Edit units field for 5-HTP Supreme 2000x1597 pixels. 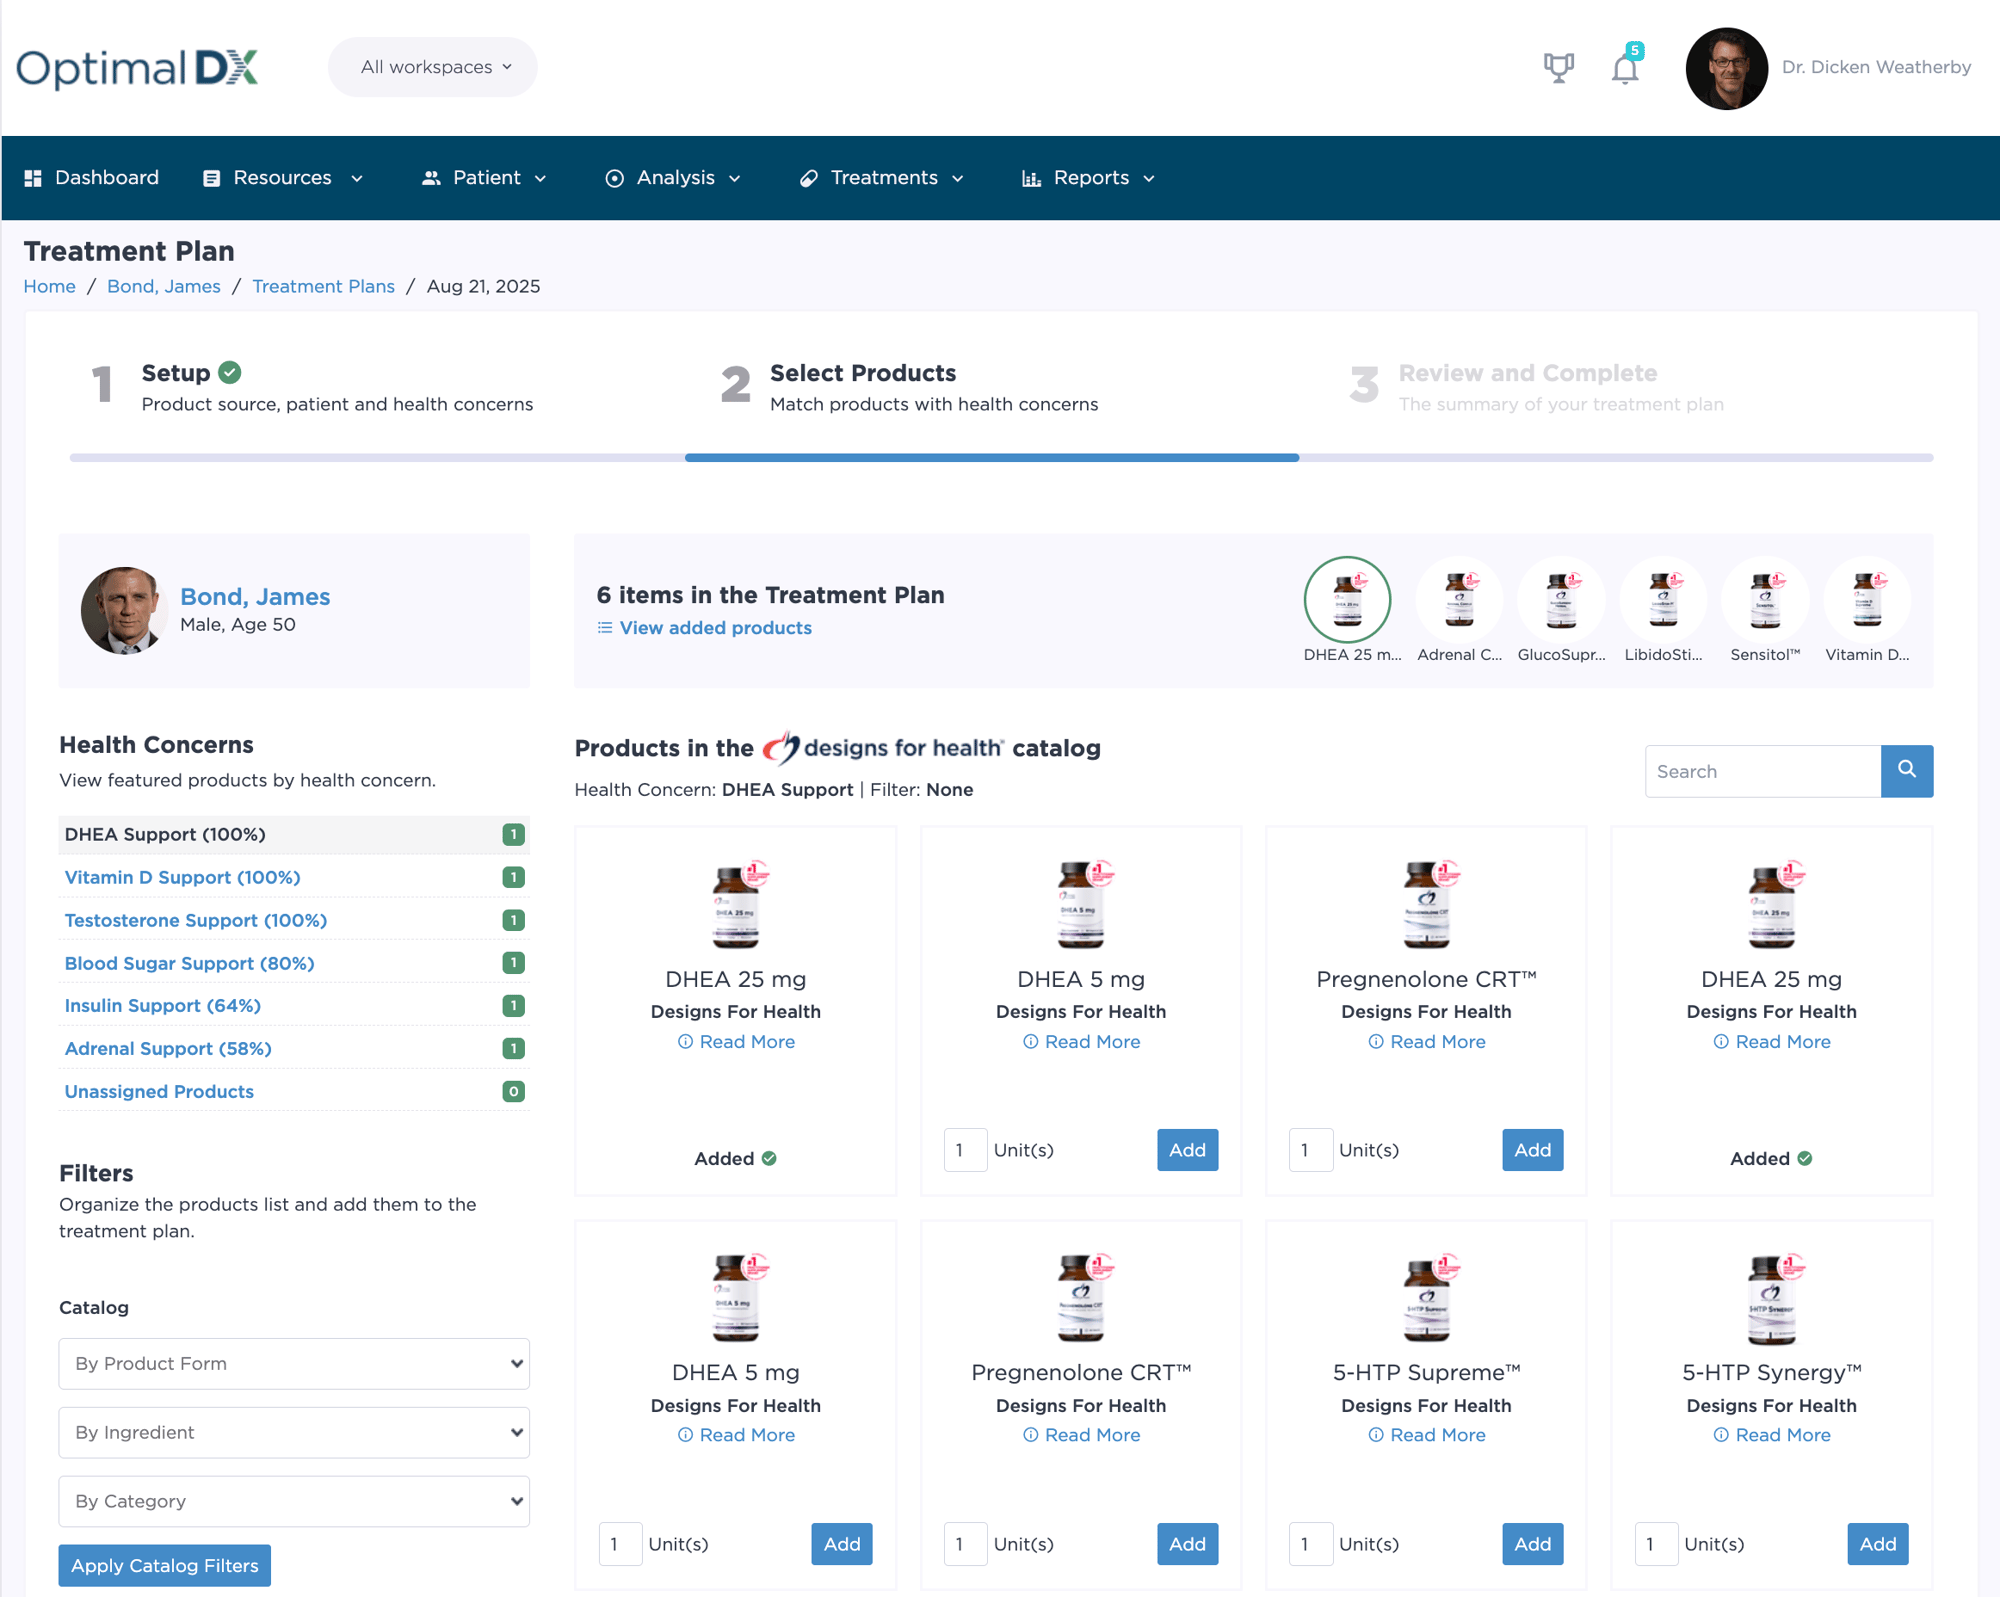coord(1310,1544)
